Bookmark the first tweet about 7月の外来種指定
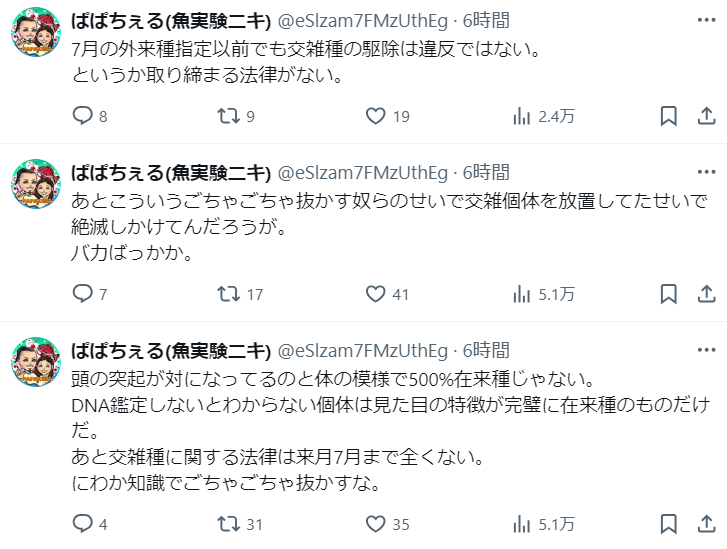Viewport: 727px width, 549px height. pos(668,116)
